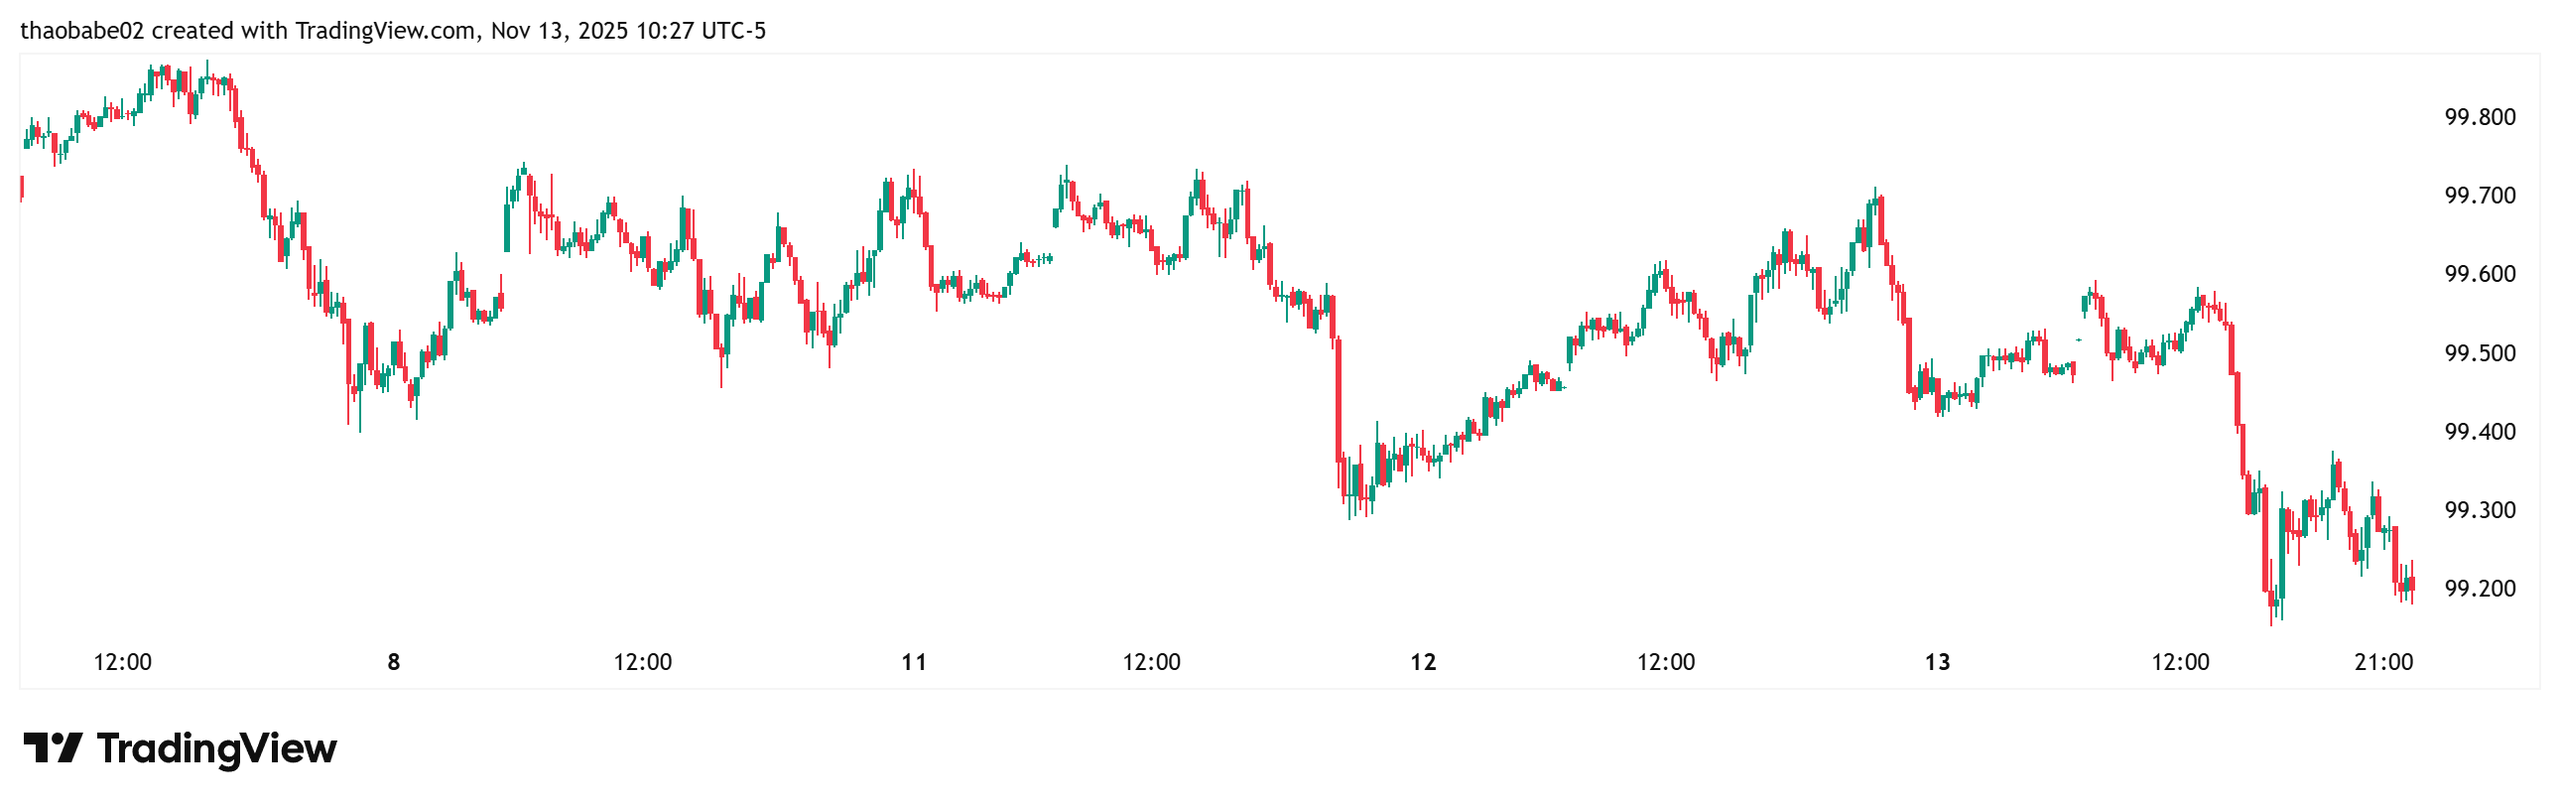This screenshot has height=808, width=2560.
Task: Select the 99.200 price axis label
Action: (2479, 588)
